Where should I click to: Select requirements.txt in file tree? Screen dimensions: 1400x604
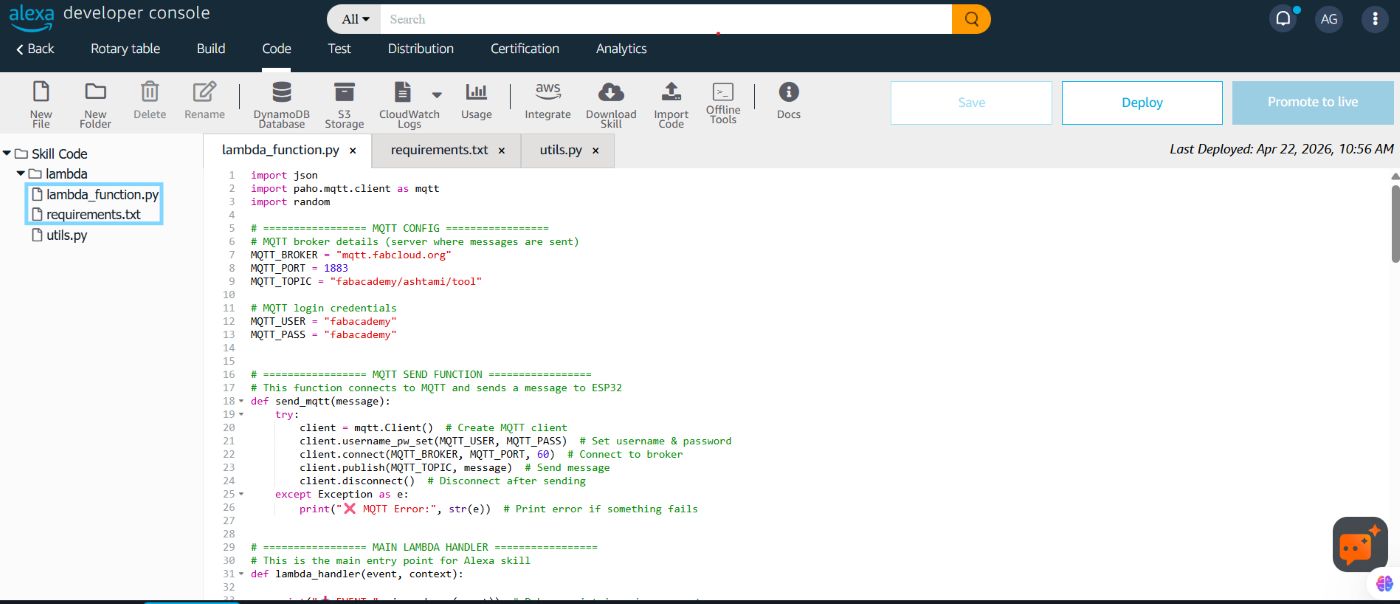pyautogui.click(x=86, y=214)
